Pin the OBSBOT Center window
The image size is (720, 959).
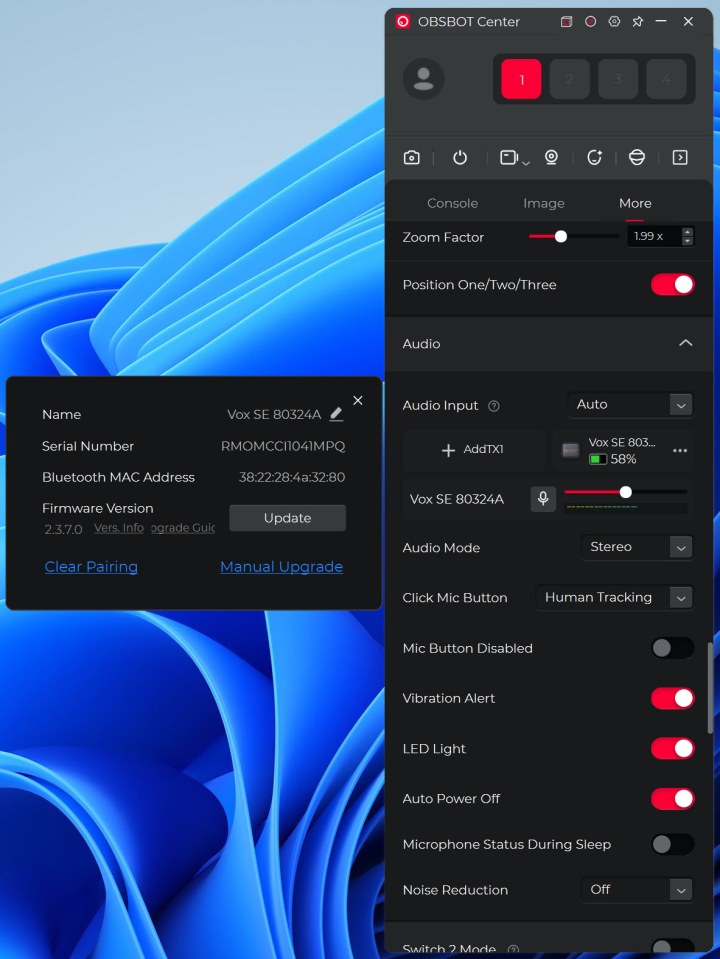click(x=638, y=21)
